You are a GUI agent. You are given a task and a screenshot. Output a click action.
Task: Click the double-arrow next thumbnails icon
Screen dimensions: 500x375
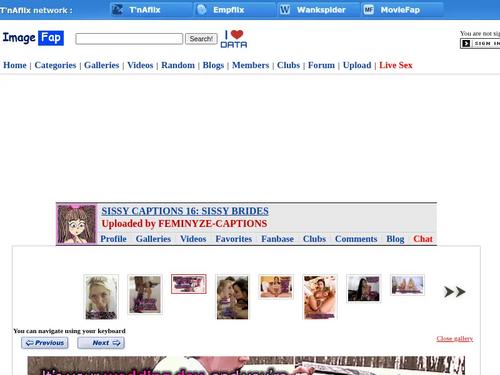coord(455,292)
